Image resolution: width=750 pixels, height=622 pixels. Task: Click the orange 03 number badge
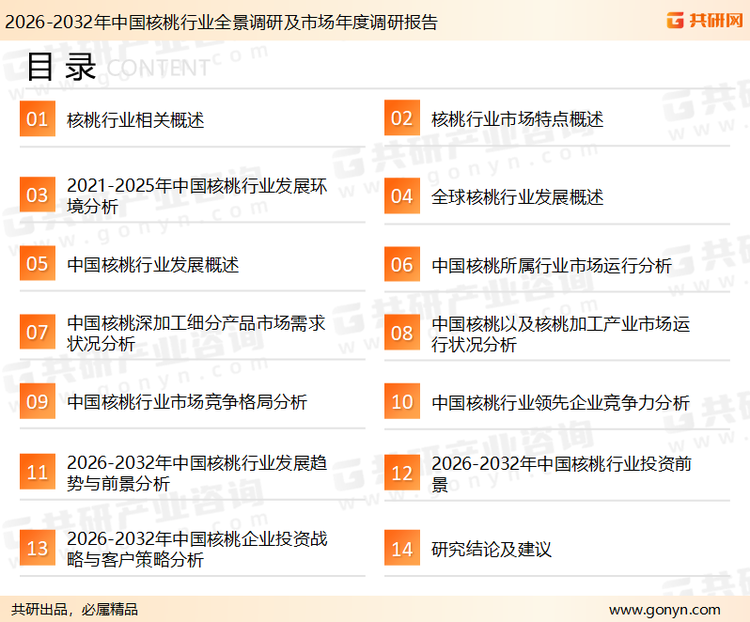[37, 195]
